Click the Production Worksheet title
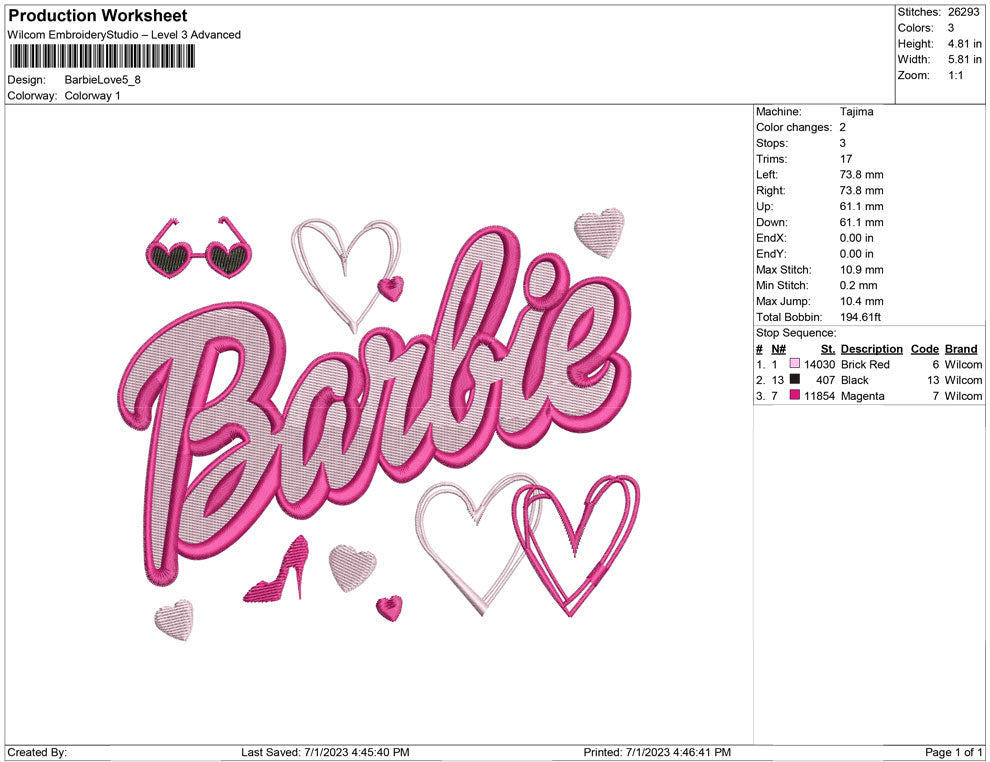This screenshot has width=990, height=762. pos(98,15)
